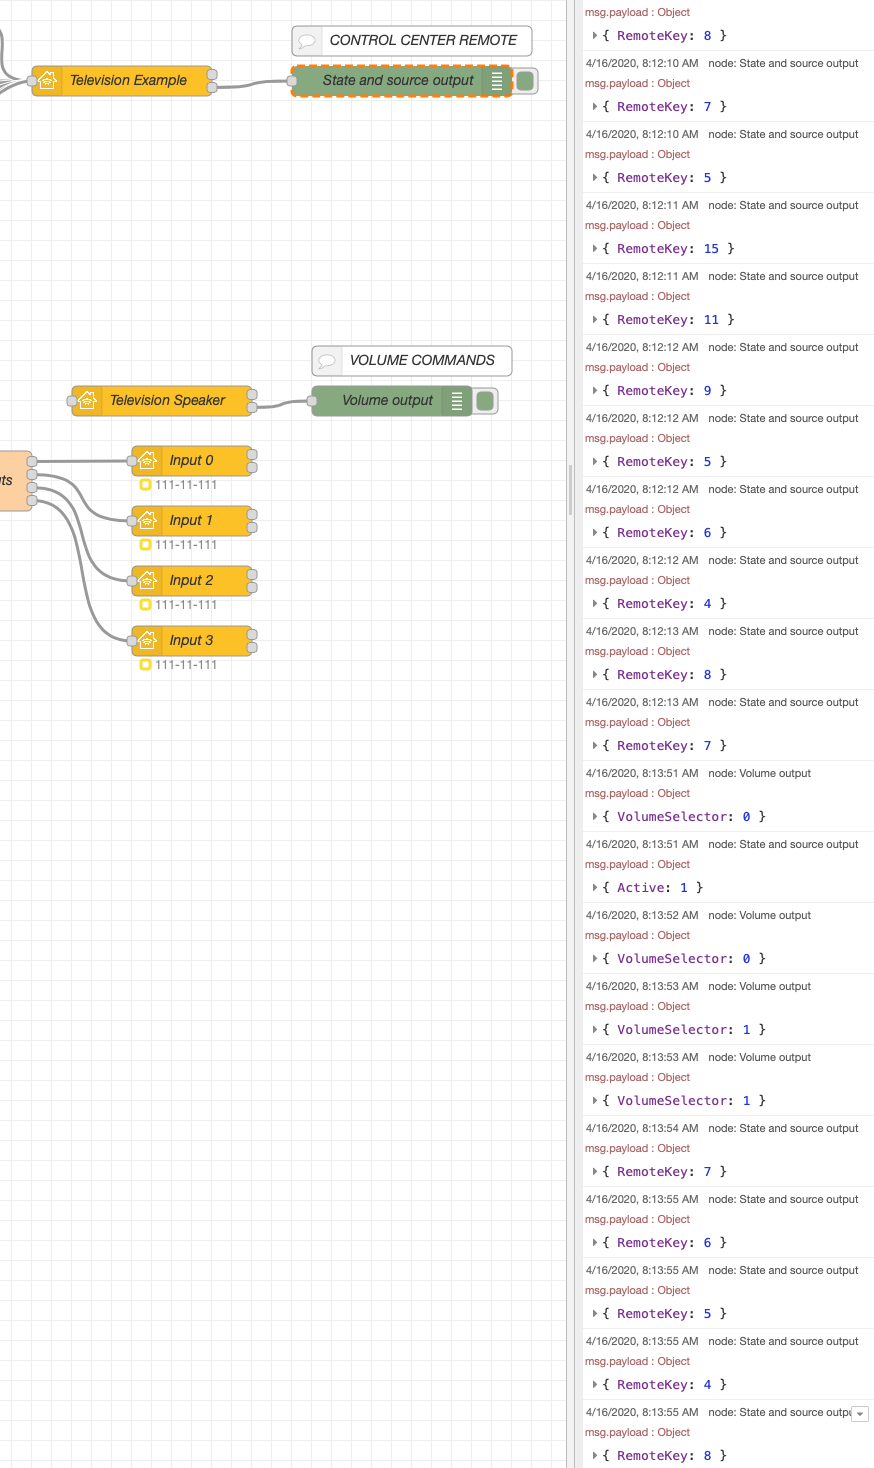Toggle the State and source output debug node button
This screenshot has width=874, height=1468.
click(x=525, y=81)
